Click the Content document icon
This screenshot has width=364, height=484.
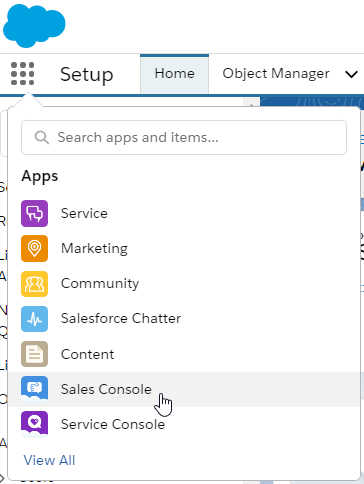point(34,354)
